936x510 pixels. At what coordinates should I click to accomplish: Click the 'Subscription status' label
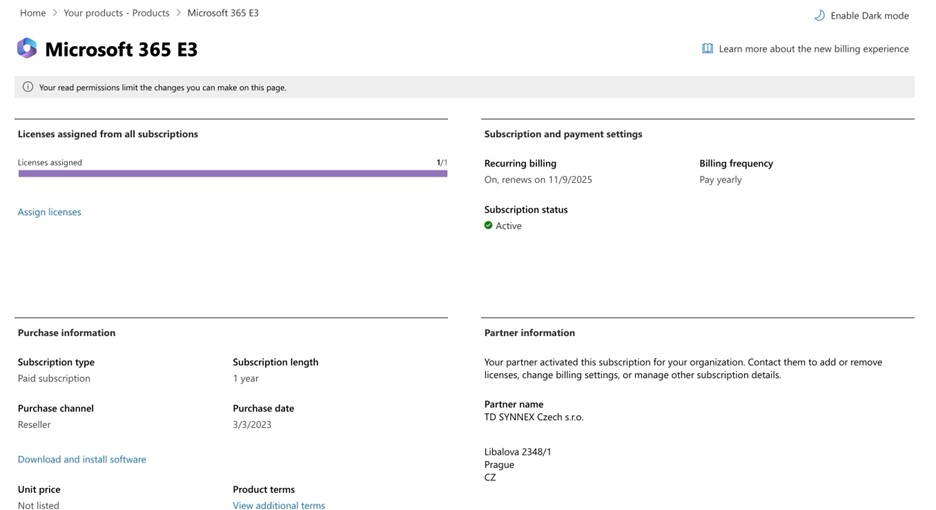(x=526, y=210)
